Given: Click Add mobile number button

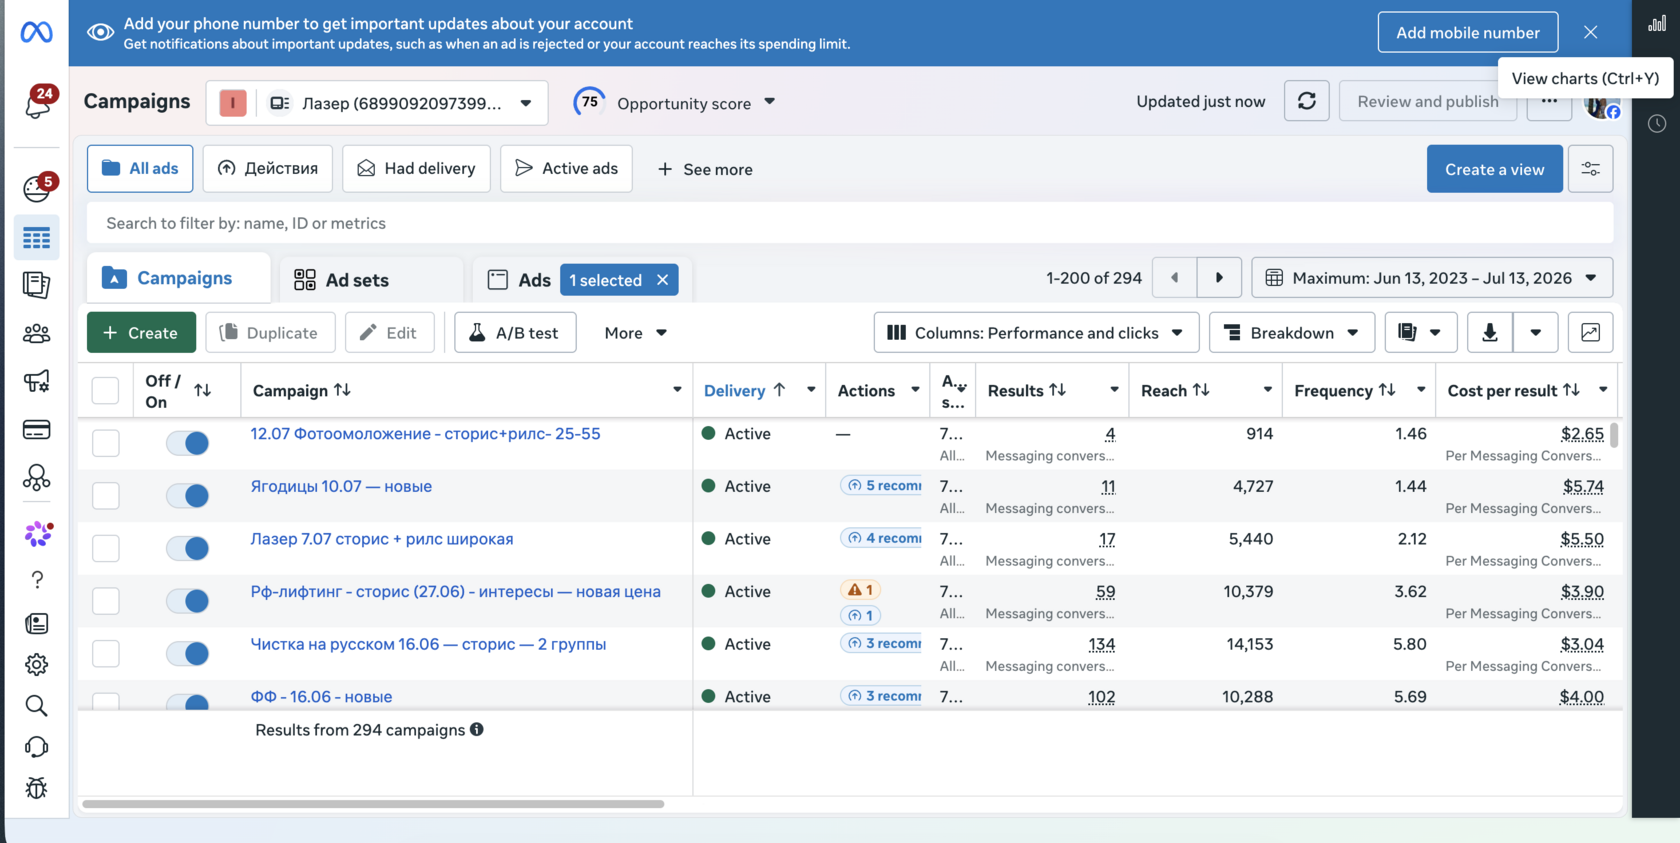Looking at the screenshot, I should (1467, 32).
